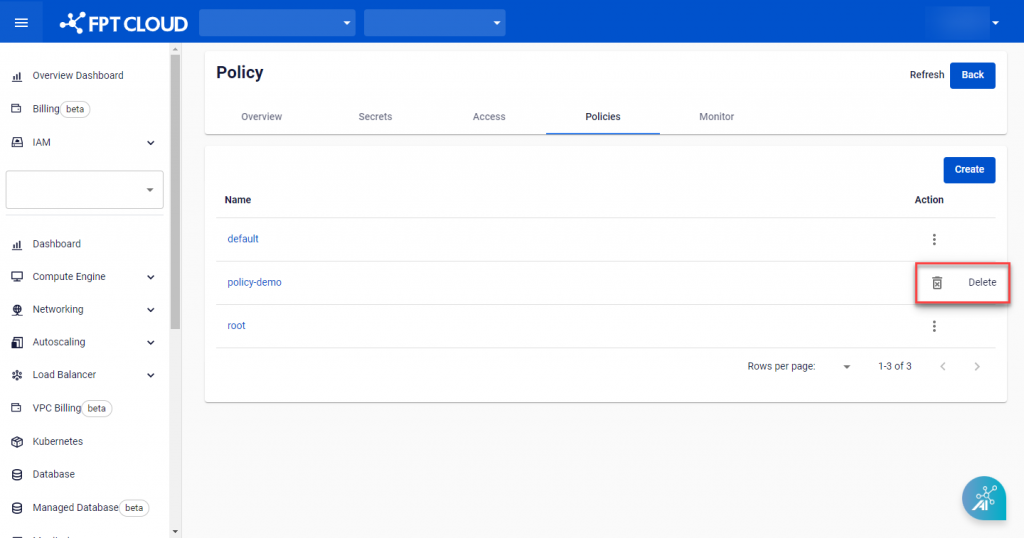Switch to the Secrets tab

click(x=375, y=117)
